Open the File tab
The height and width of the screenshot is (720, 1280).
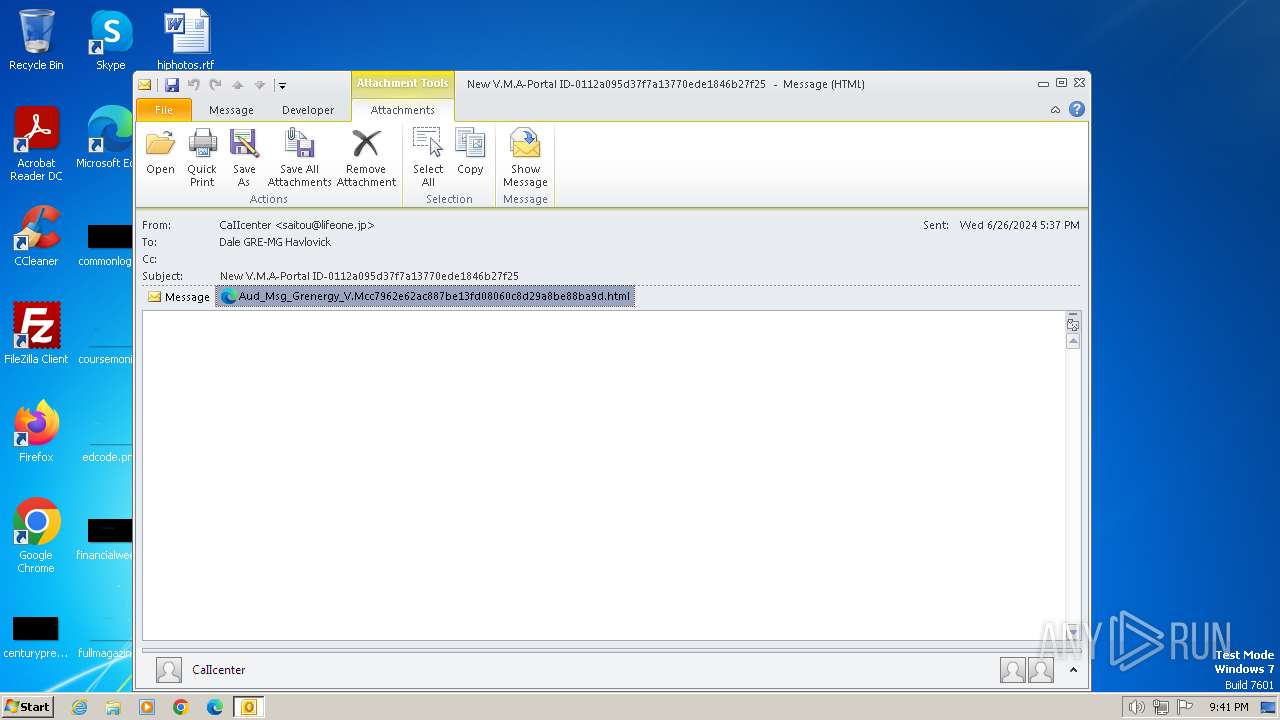(x=164, y=110)
